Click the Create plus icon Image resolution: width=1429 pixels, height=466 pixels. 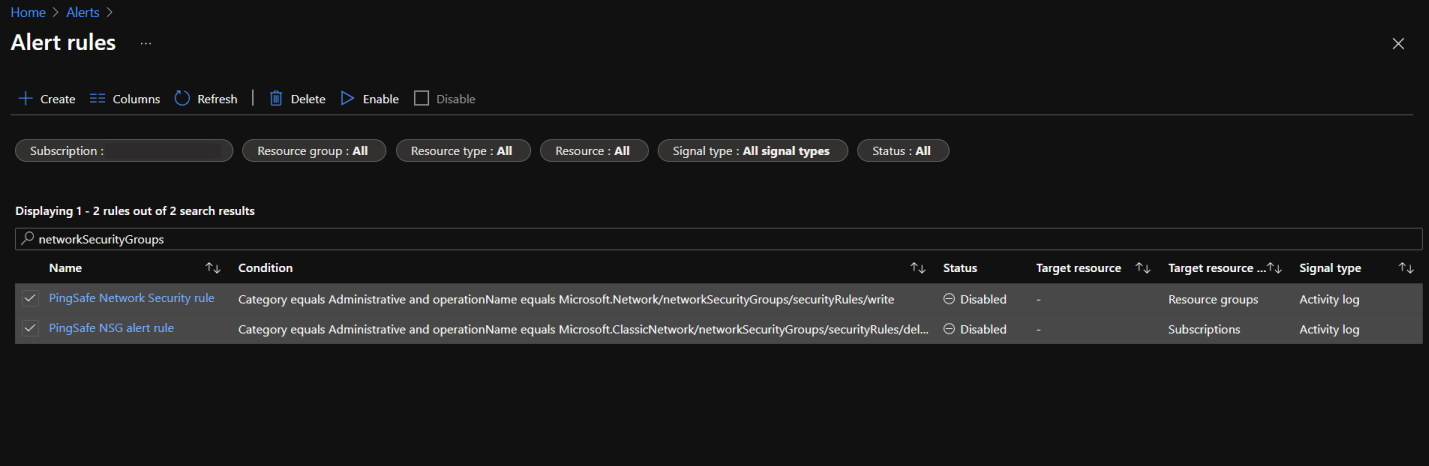[25, 99]
